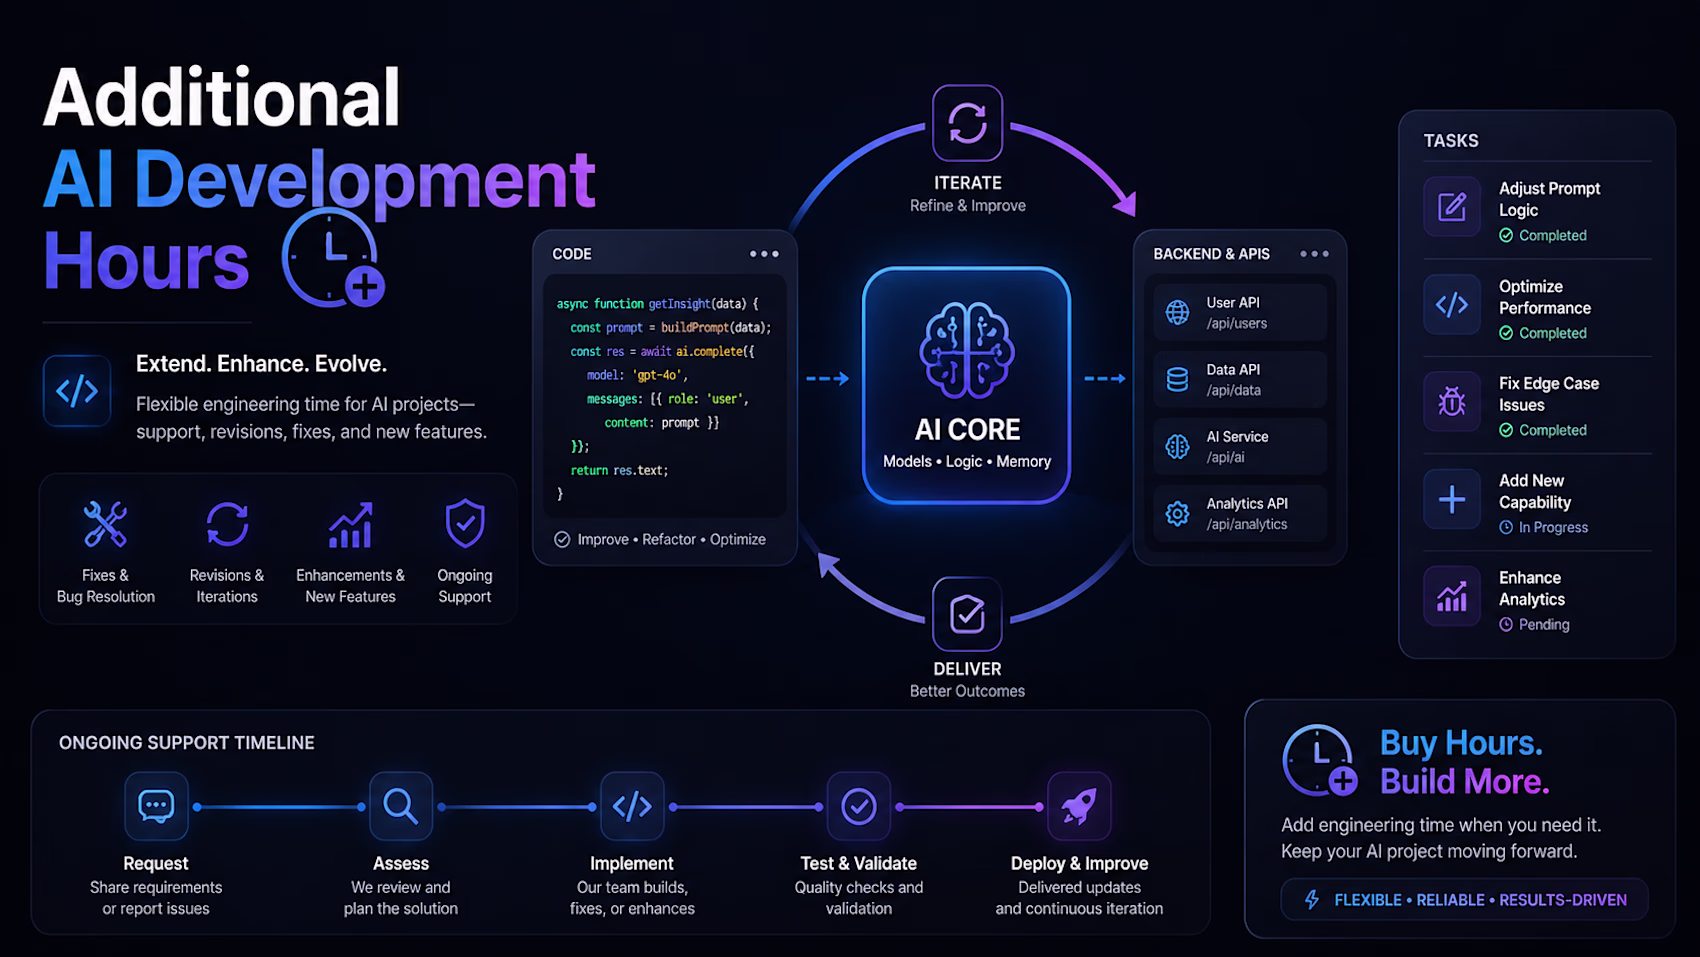This screenshot has height=957, width=1700.
Task: Click the "Add New Capability" task title
Action: (x=1535, y=492)
